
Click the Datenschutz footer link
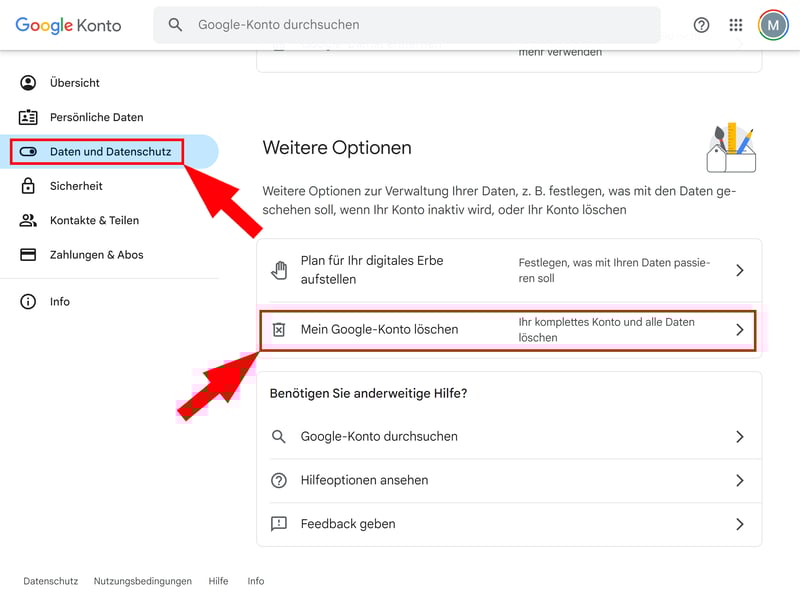(52, 581)
